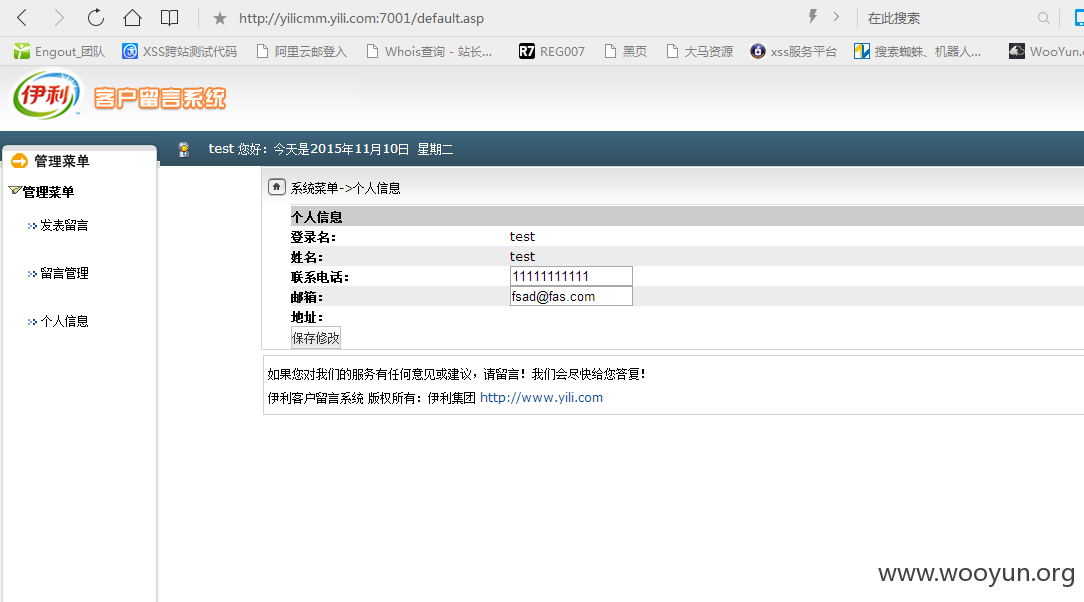Open the xss服务平台 bookmark
This screenshot has height=602, width=1084.
(x=794, y=51)
